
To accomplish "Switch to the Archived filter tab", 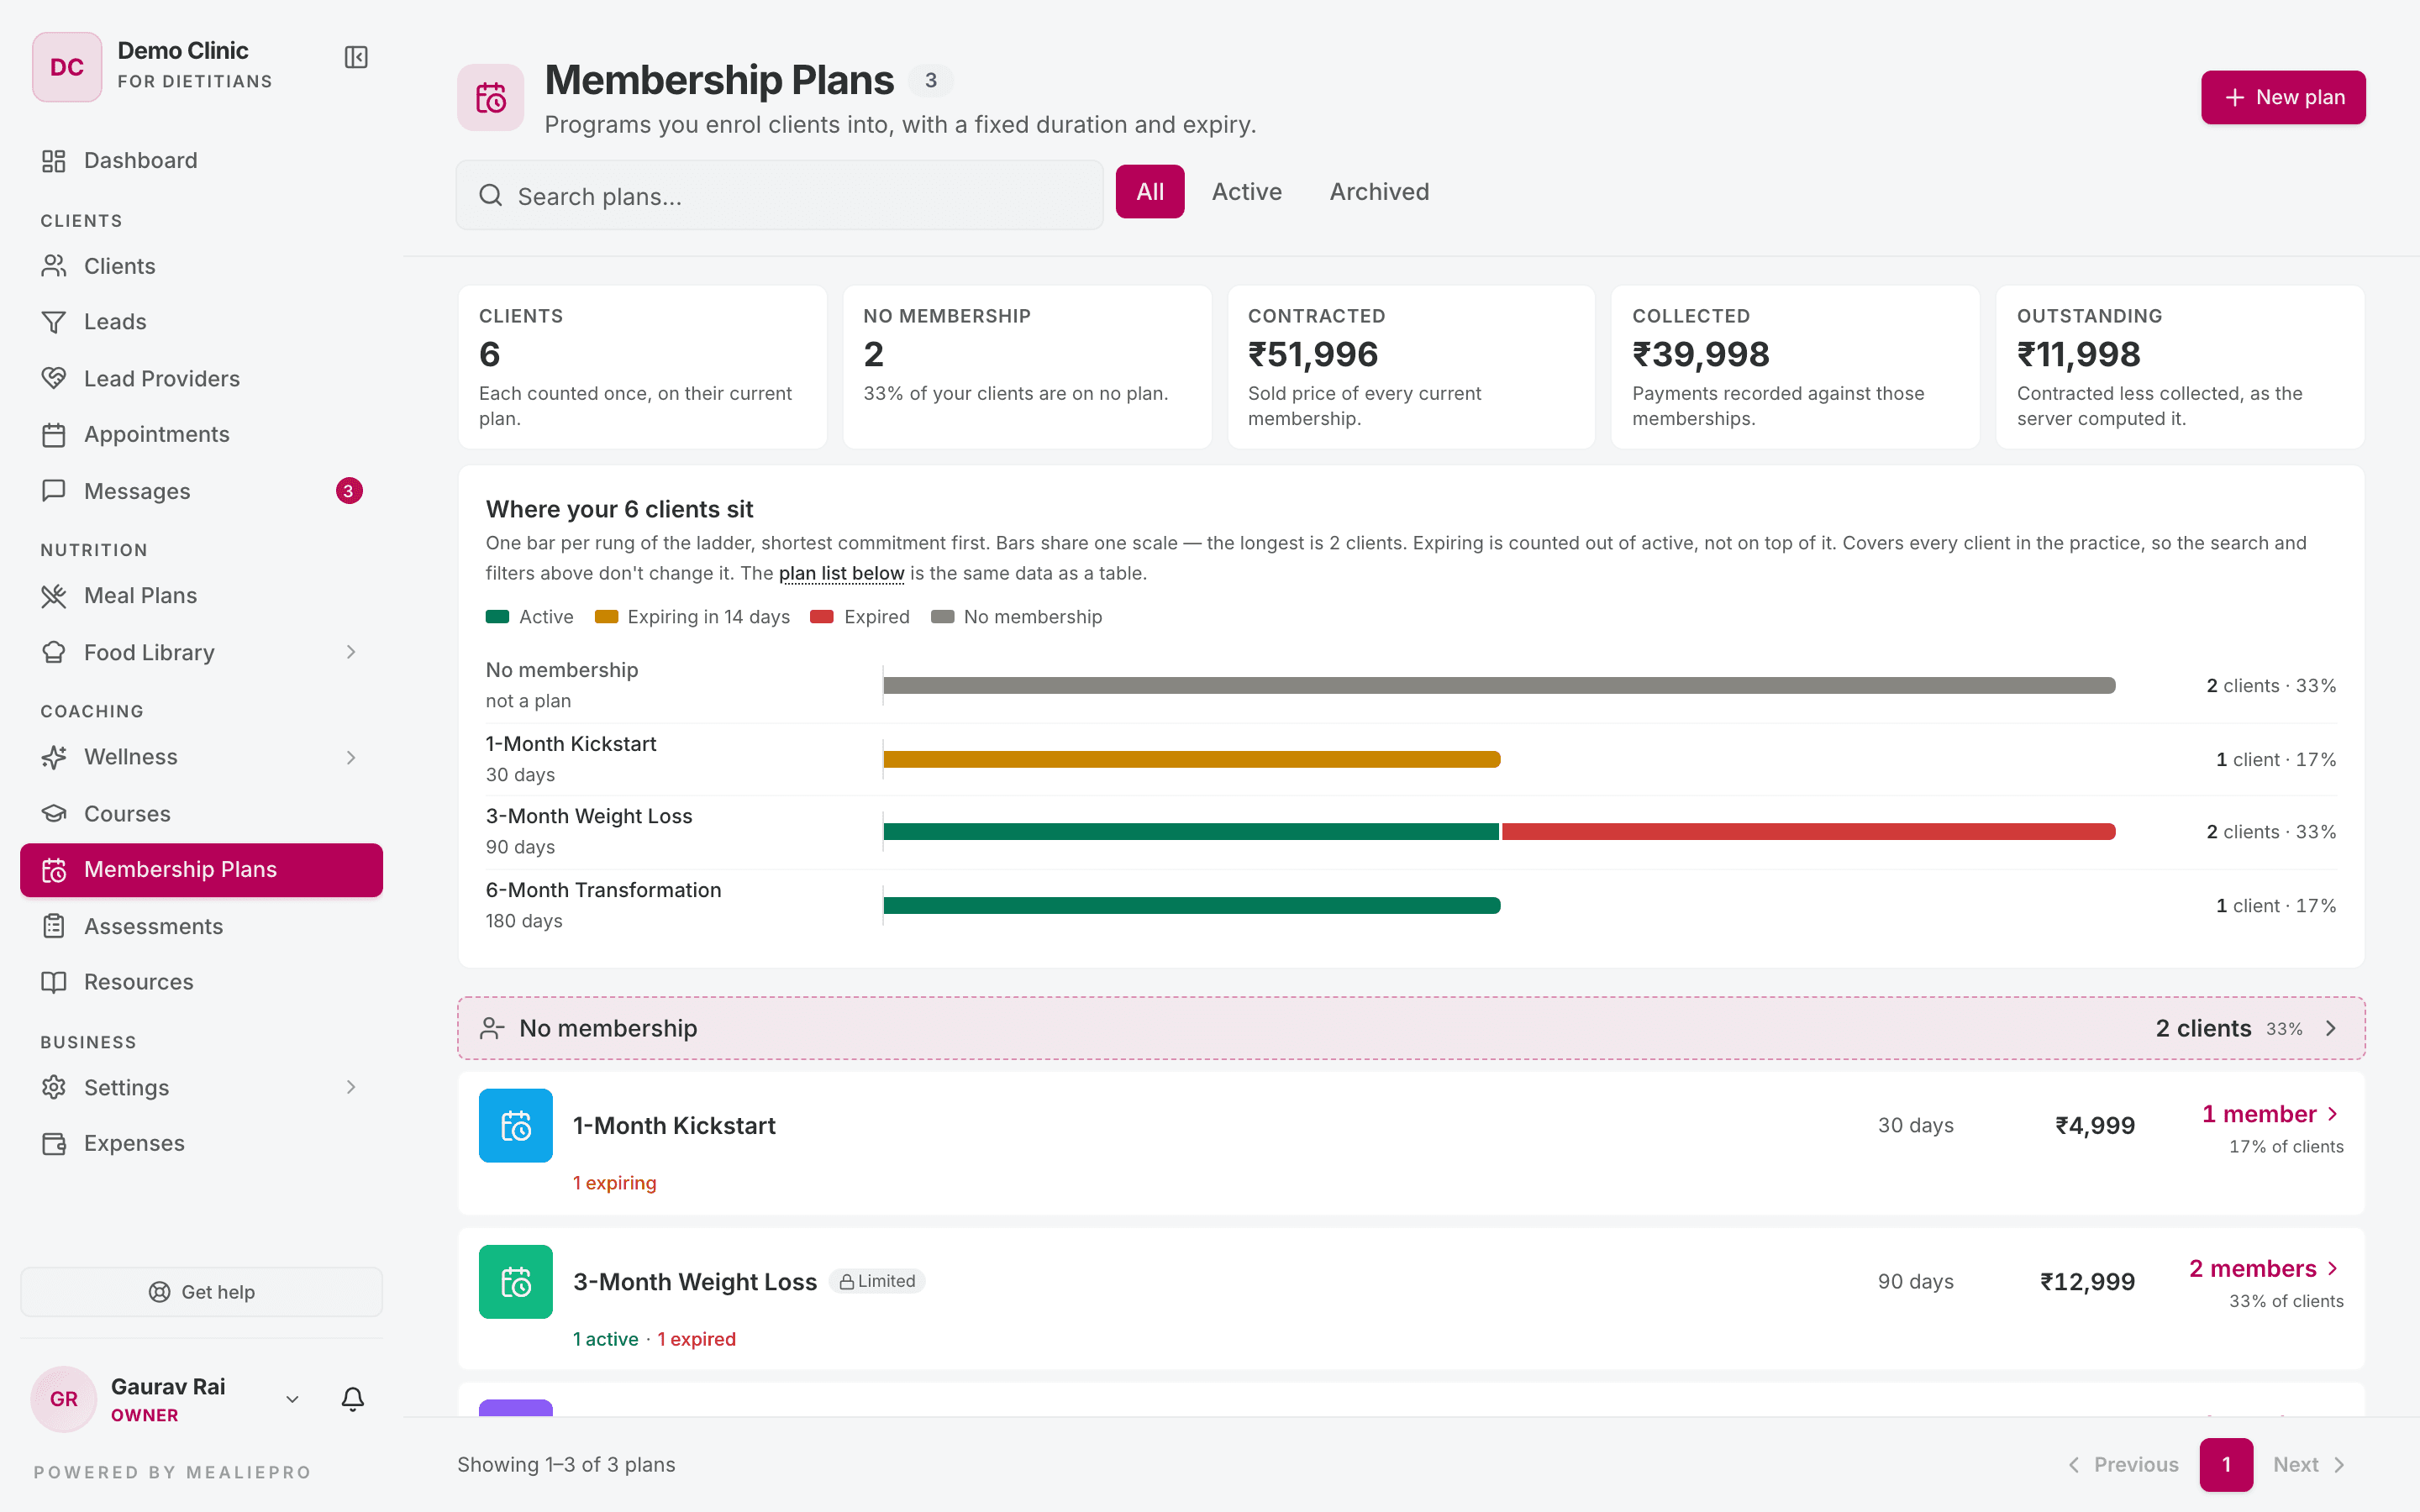I will point(1379,191).
